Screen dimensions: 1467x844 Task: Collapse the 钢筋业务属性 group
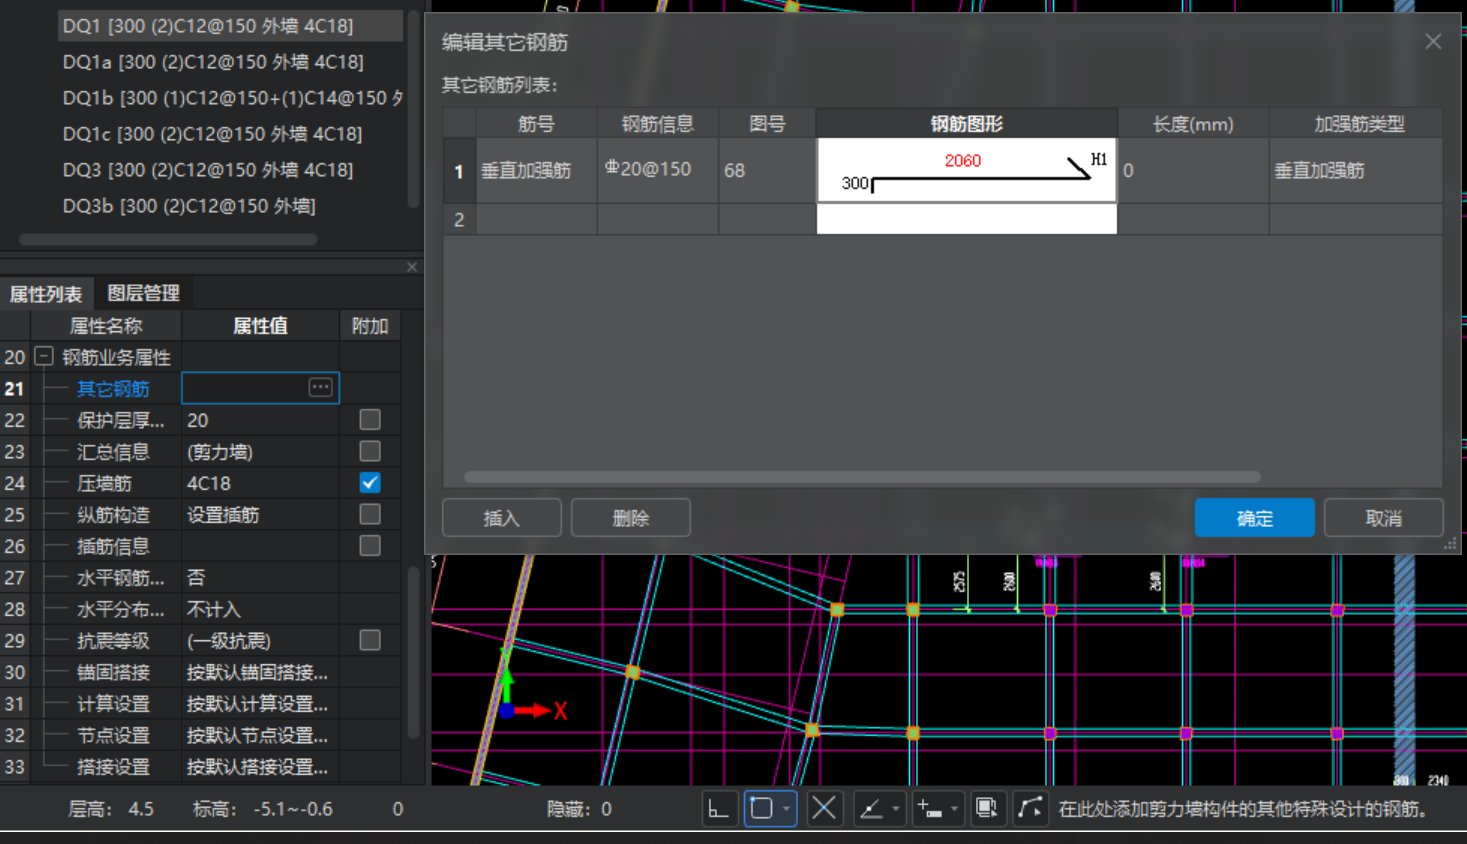tap(44, 356)
